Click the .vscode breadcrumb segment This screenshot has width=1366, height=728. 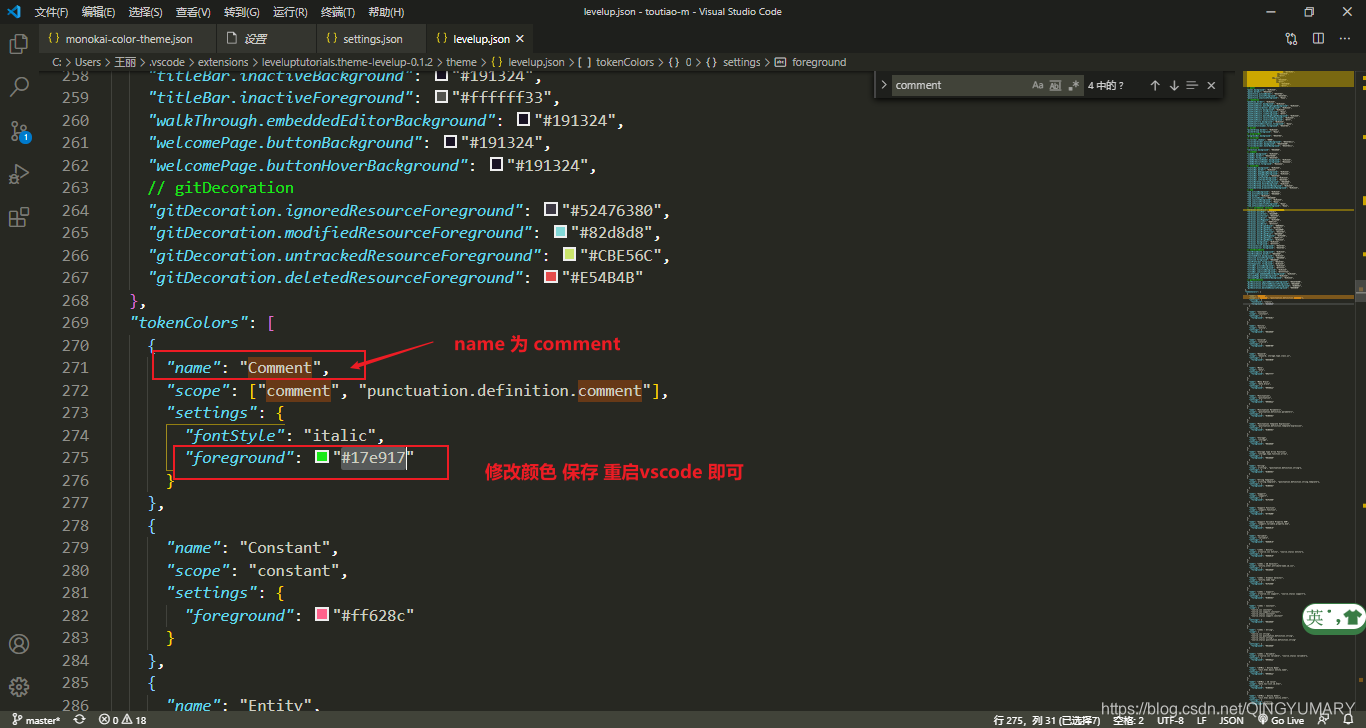[x=167, y=62]
